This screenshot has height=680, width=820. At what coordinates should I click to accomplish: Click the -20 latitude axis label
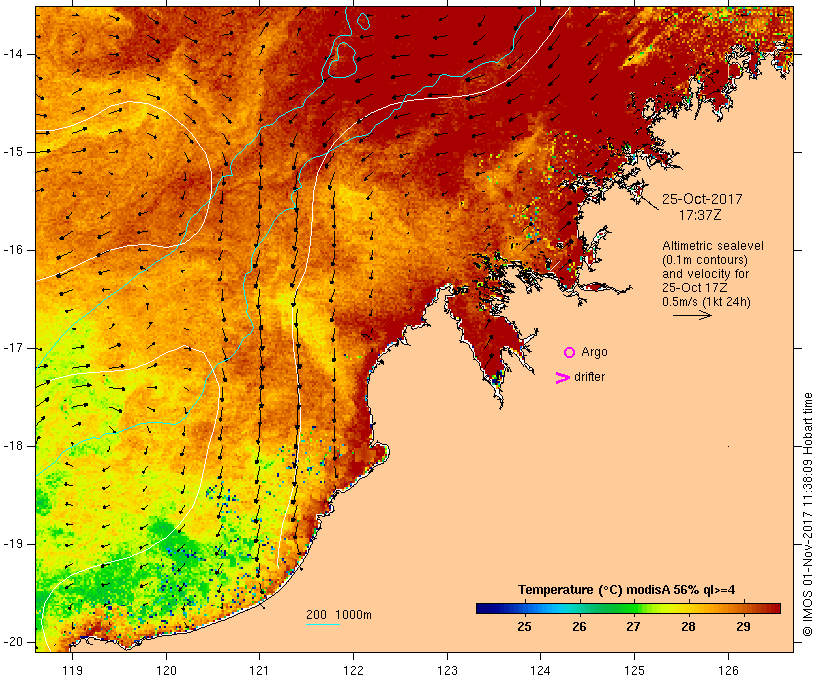click(x=13, y=642)
